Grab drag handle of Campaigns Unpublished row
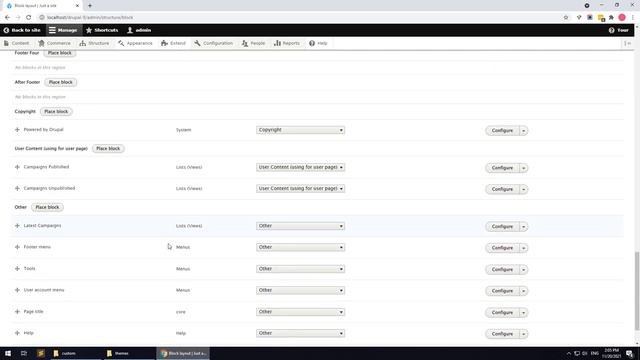 (x=17, y=189)
